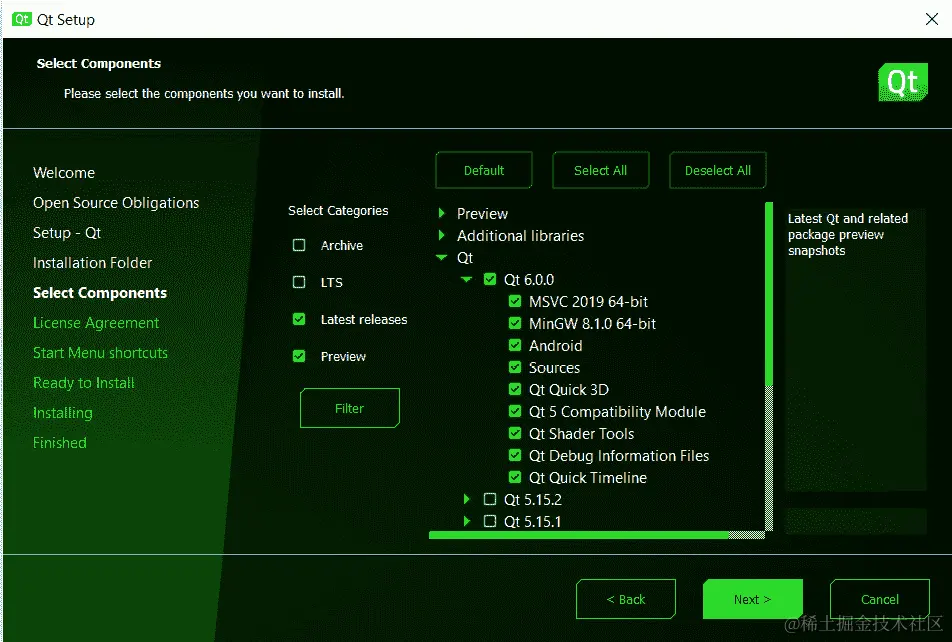Image resolution: width=952 pixels, height=642 pixels.
Task: Uncheck Qt Quick Timeline component
Action: click(x=515, y=477)
